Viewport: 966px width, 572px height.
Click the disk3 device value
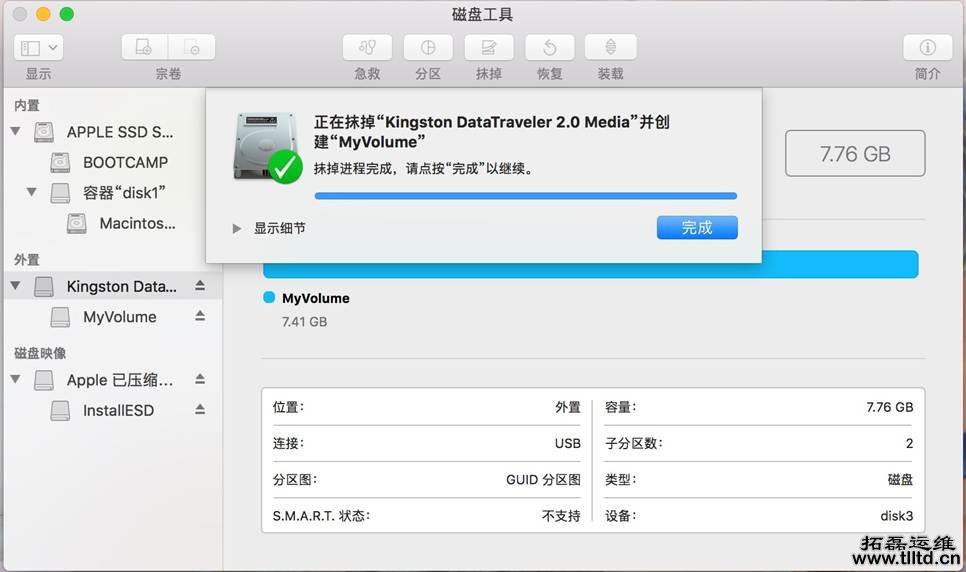click(x=897, y=516)
